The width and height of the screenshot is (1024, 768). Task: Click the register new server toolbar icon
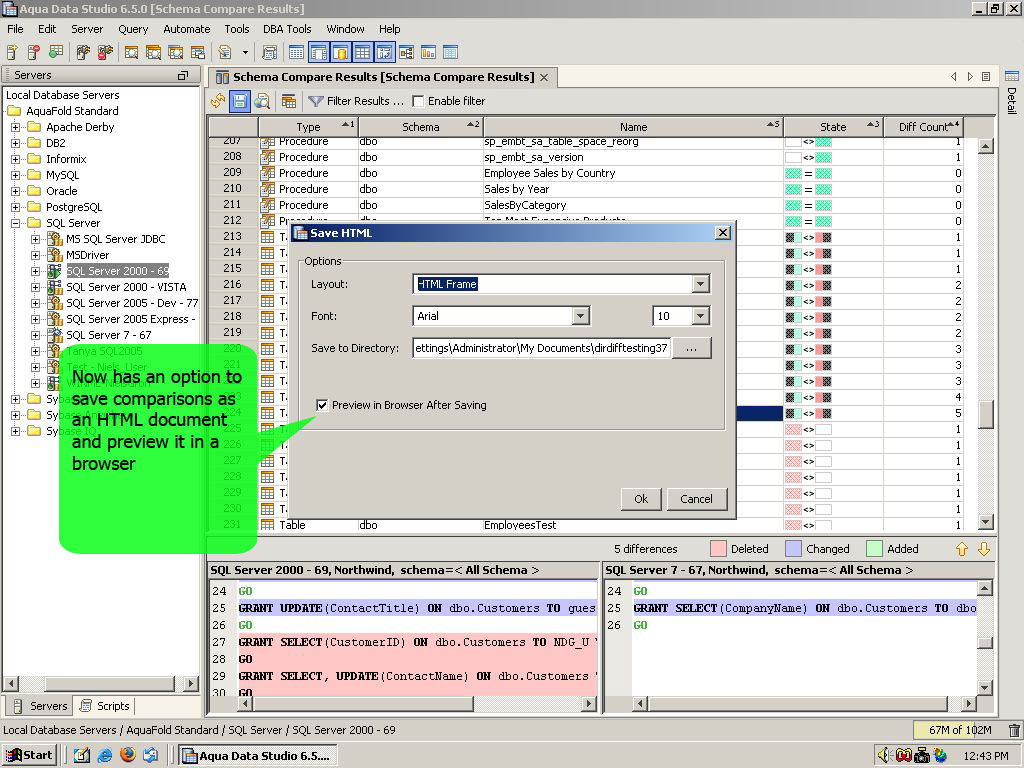click(x=12, y=52)
